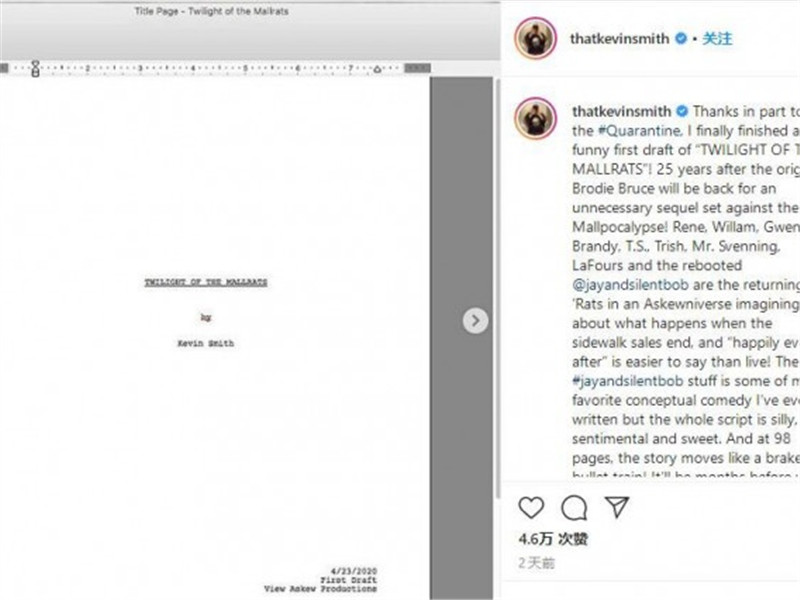Share post via paper plane icon

[617, 507]
